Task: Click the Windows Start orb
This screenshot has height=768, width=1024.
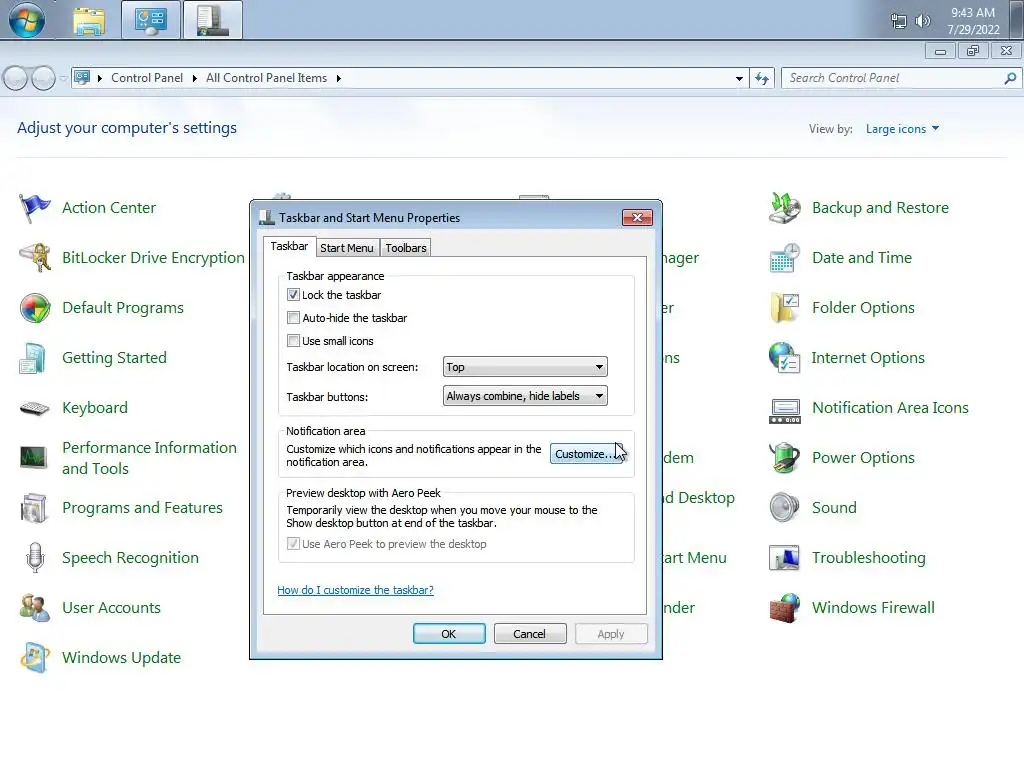Action: pyautogui.click(x=27, y=20)
